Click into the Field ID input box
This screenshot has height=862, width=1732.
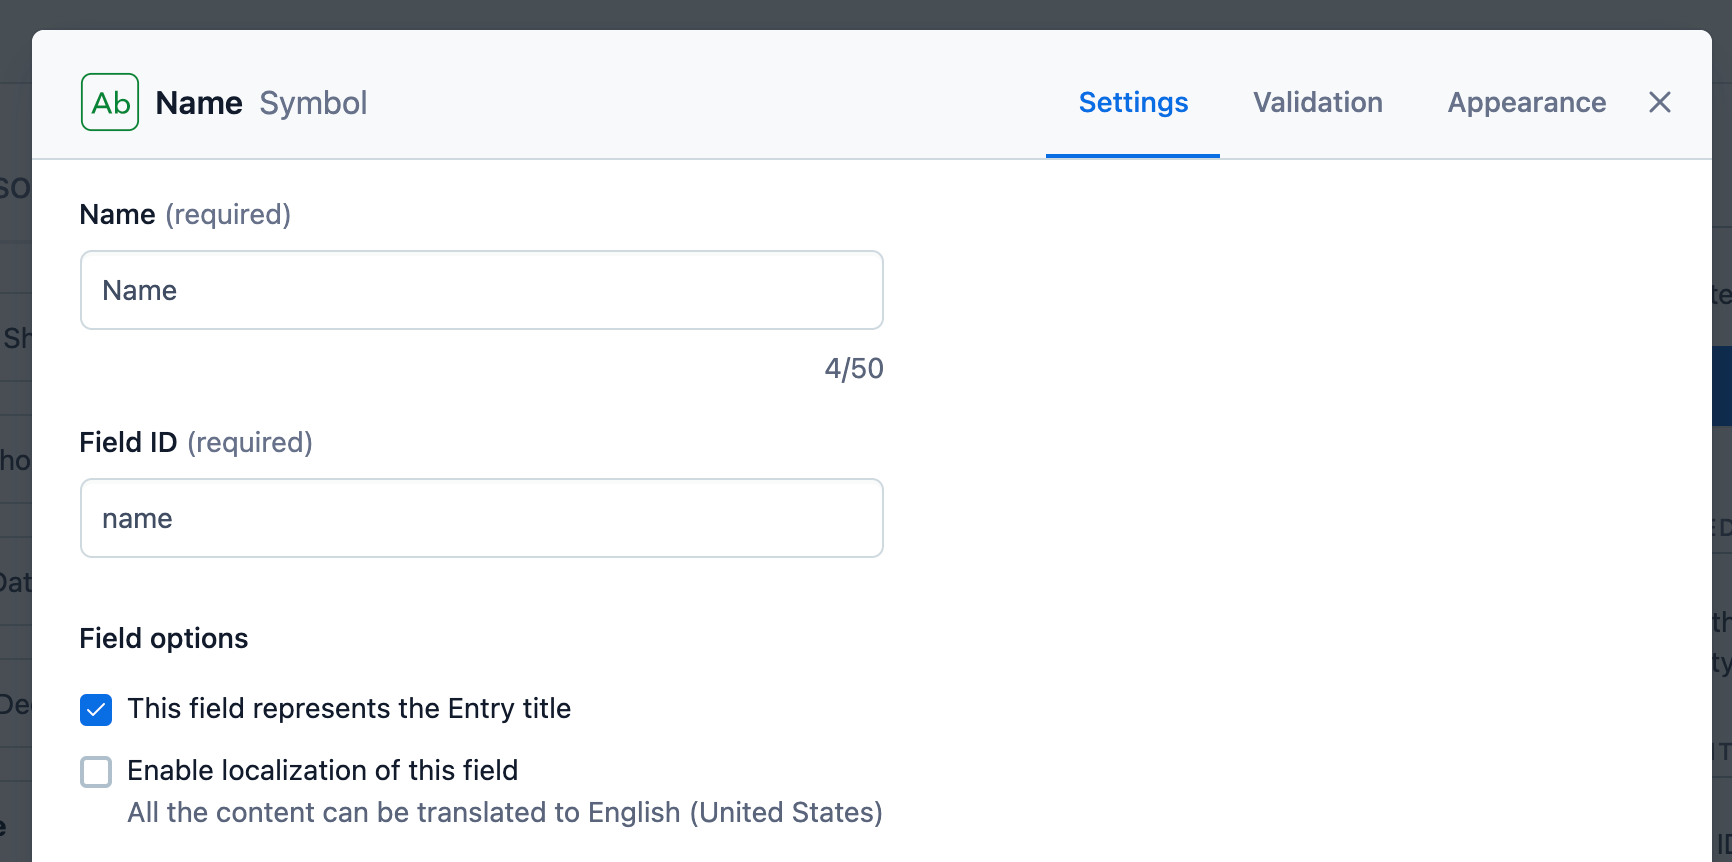[x=482, y=518]
